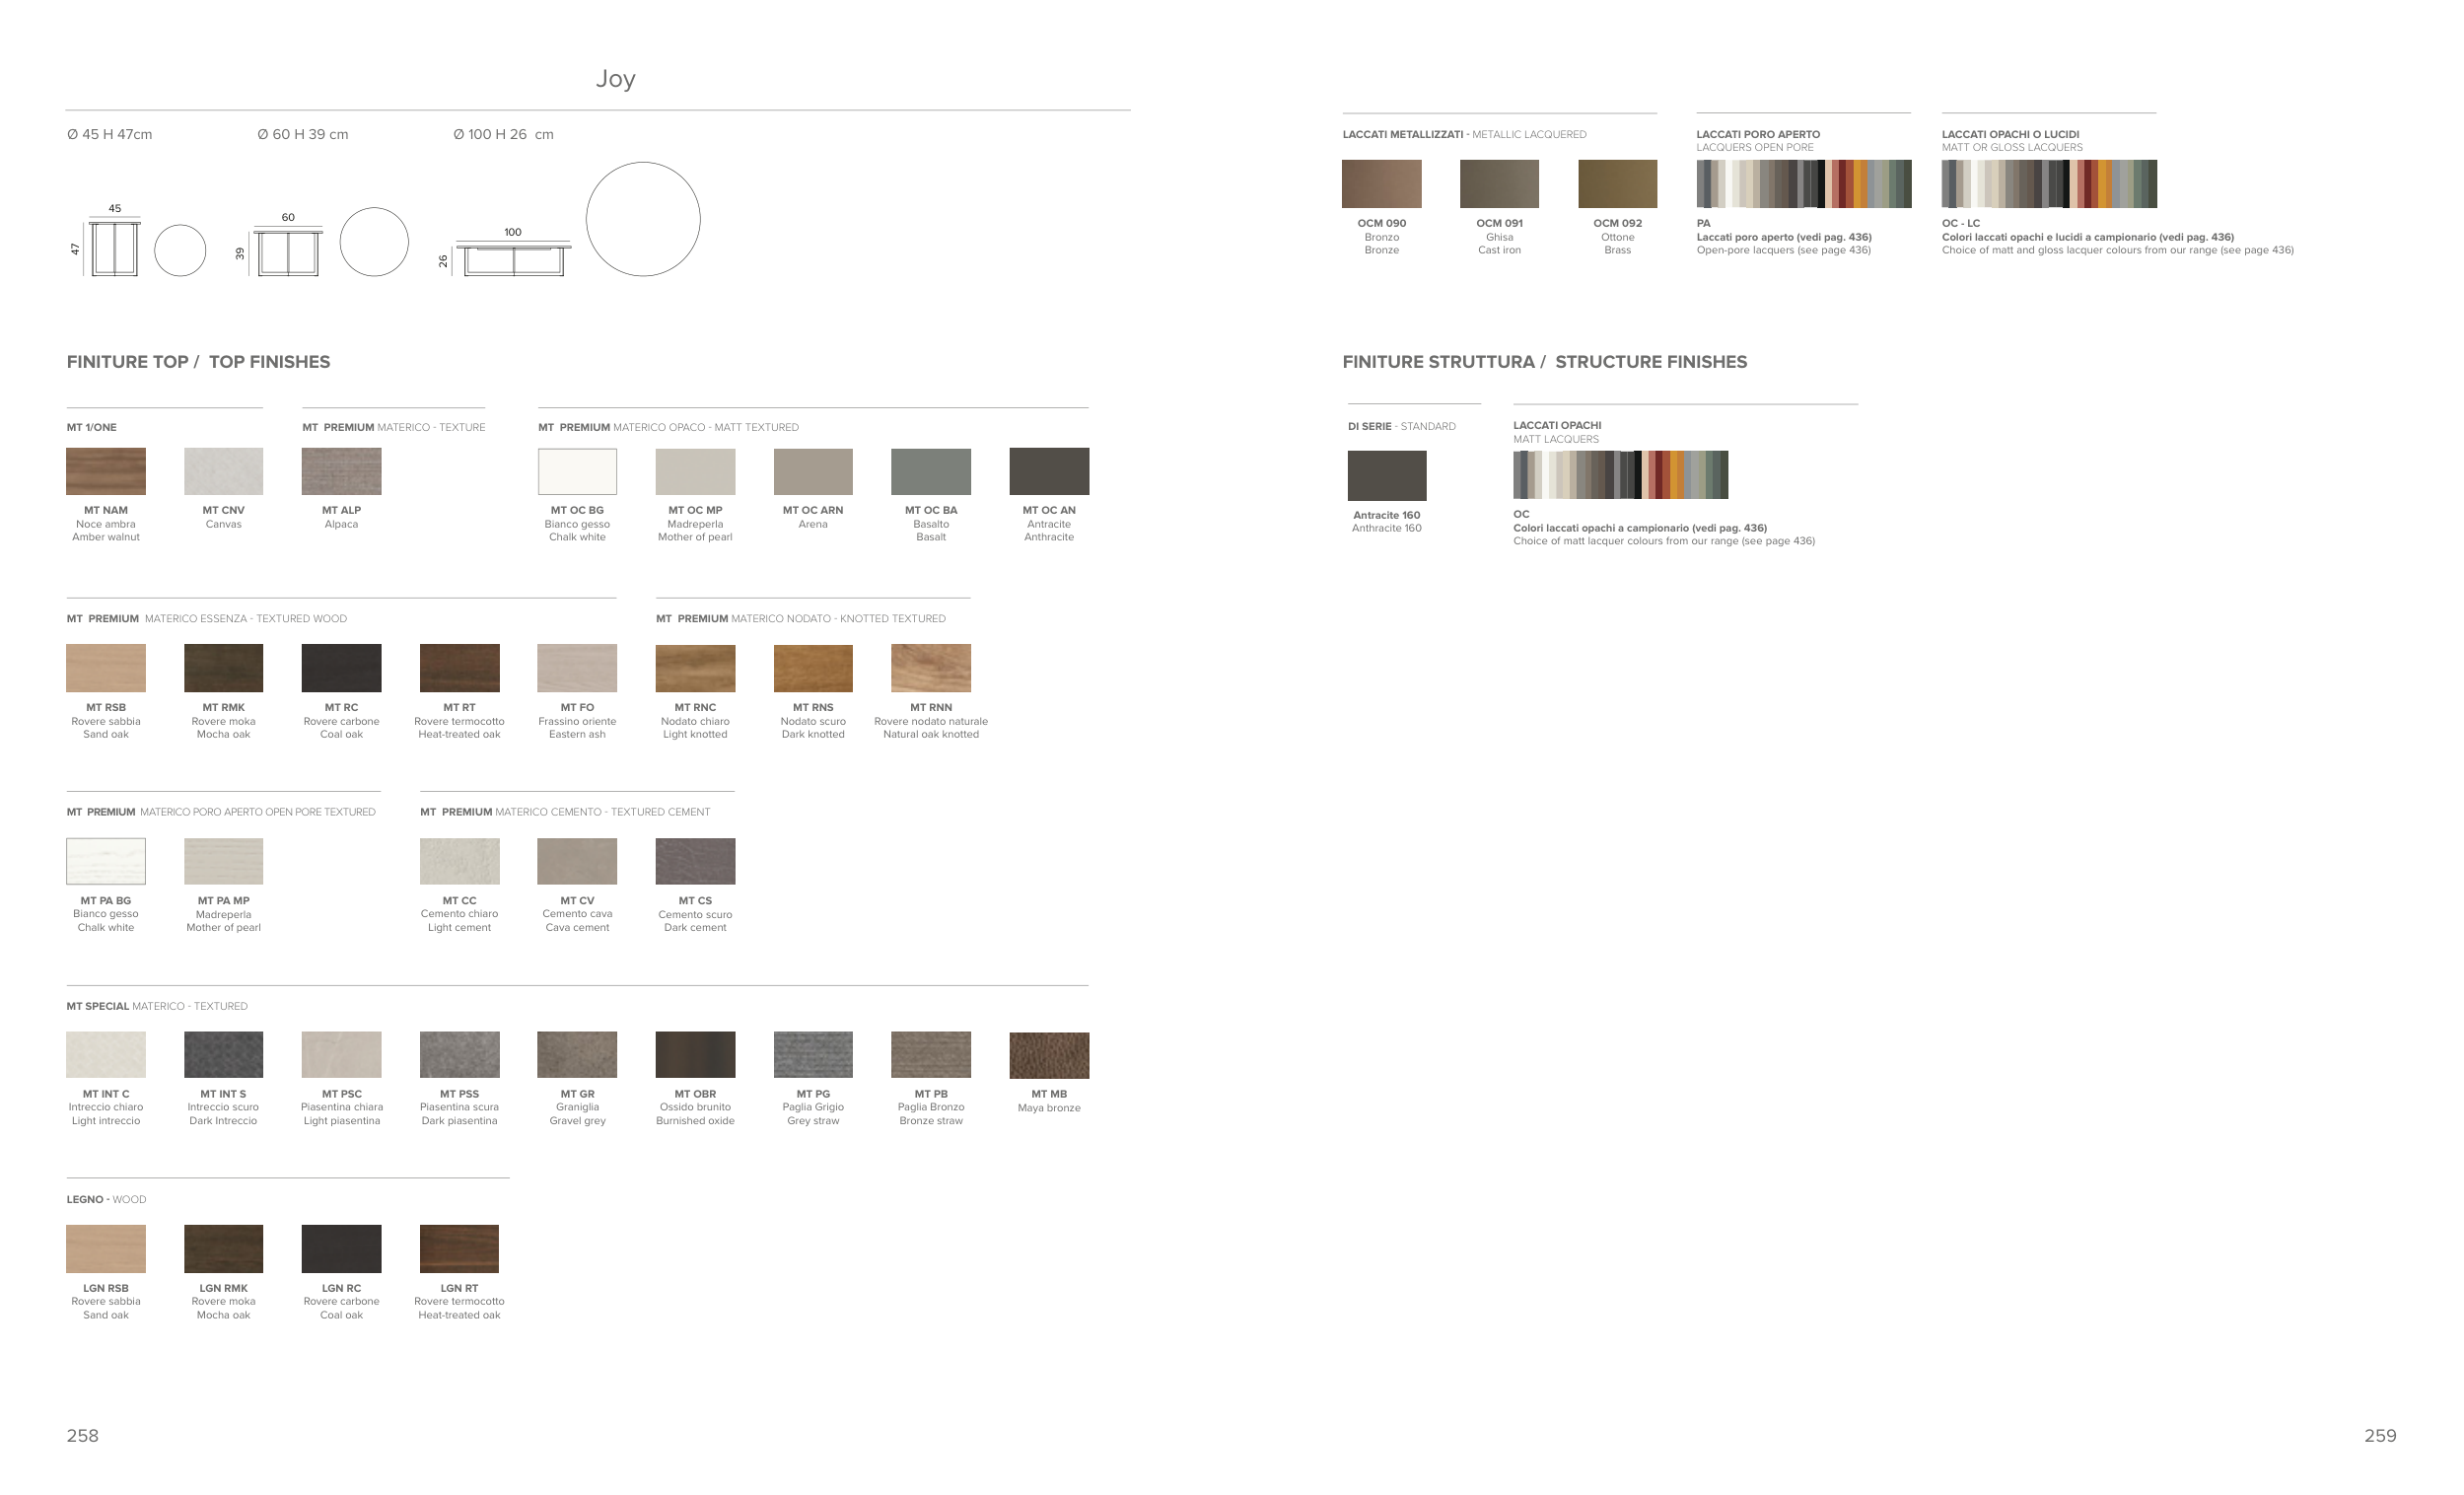Select MT OC AN Anthracite top finish
Image resolution: width=2464 pixels, height=1495 pixels.
[x=1049, y=471]
